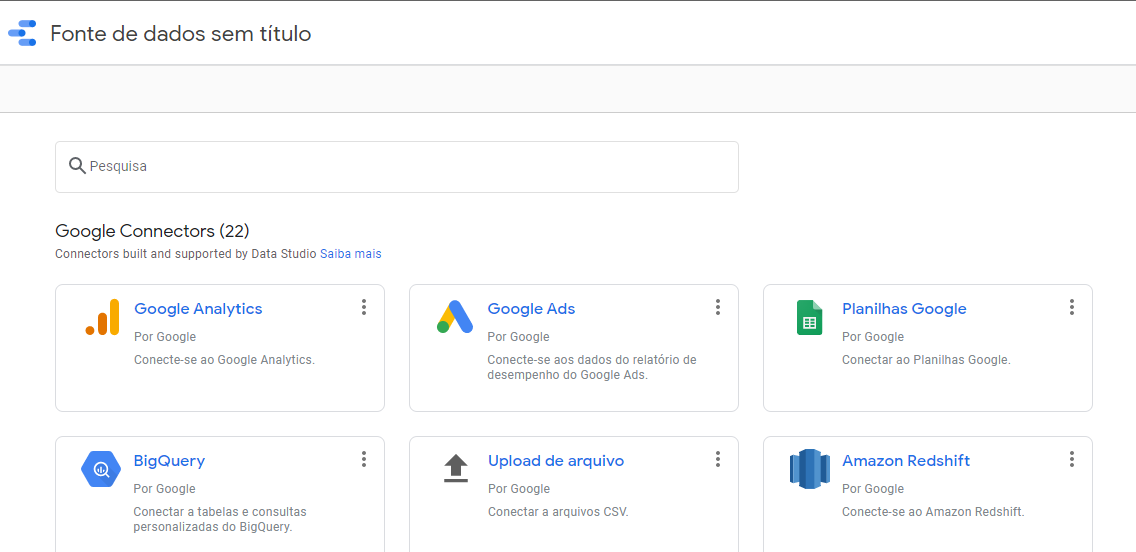Click the Google Connectors (22) heading
This screenshot has width=1136, height=552.
152,231
